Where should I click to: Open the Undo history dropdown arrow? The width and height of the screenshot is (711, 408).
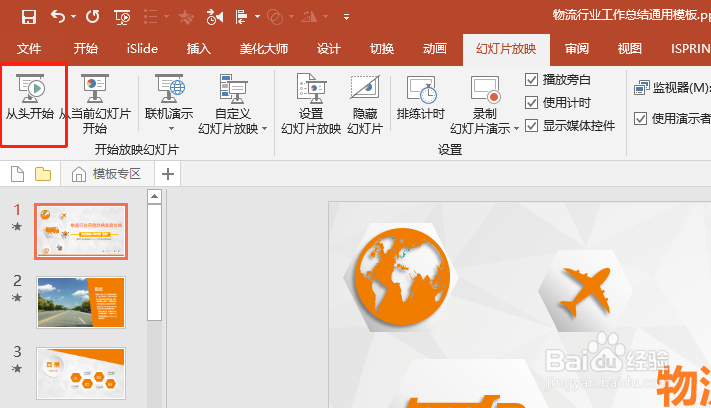73,17
